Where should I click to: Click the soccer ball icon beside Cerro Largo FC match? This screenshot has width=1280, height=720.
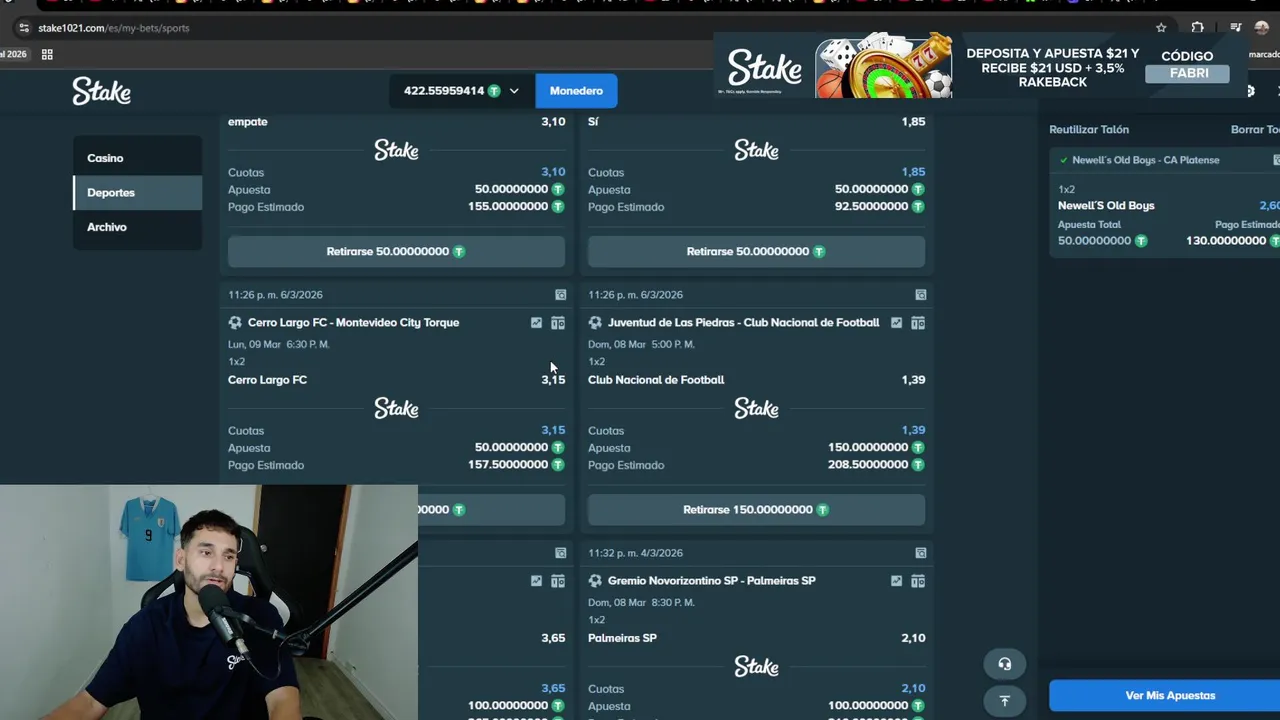[235, 323]
